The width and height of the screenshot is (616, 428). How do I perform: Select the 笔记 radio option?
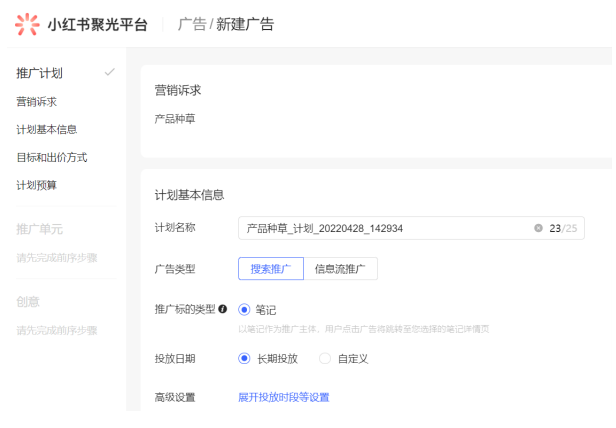[x=244, y=310]
